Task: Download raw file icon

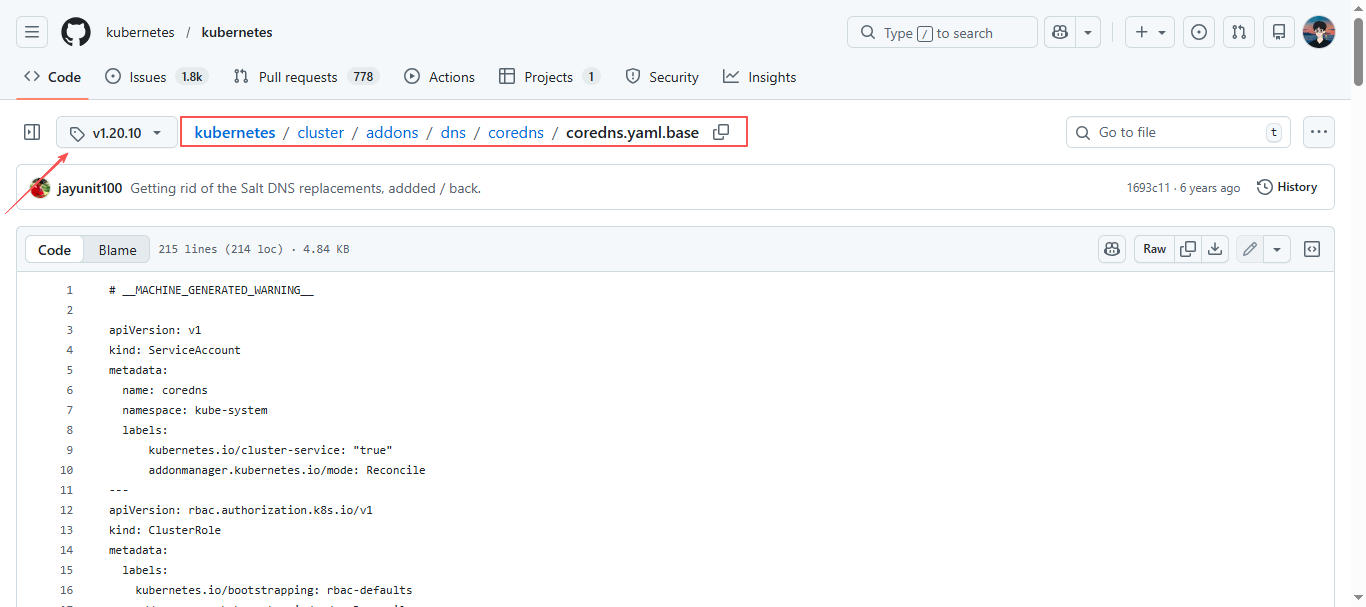Action: 1215,249
